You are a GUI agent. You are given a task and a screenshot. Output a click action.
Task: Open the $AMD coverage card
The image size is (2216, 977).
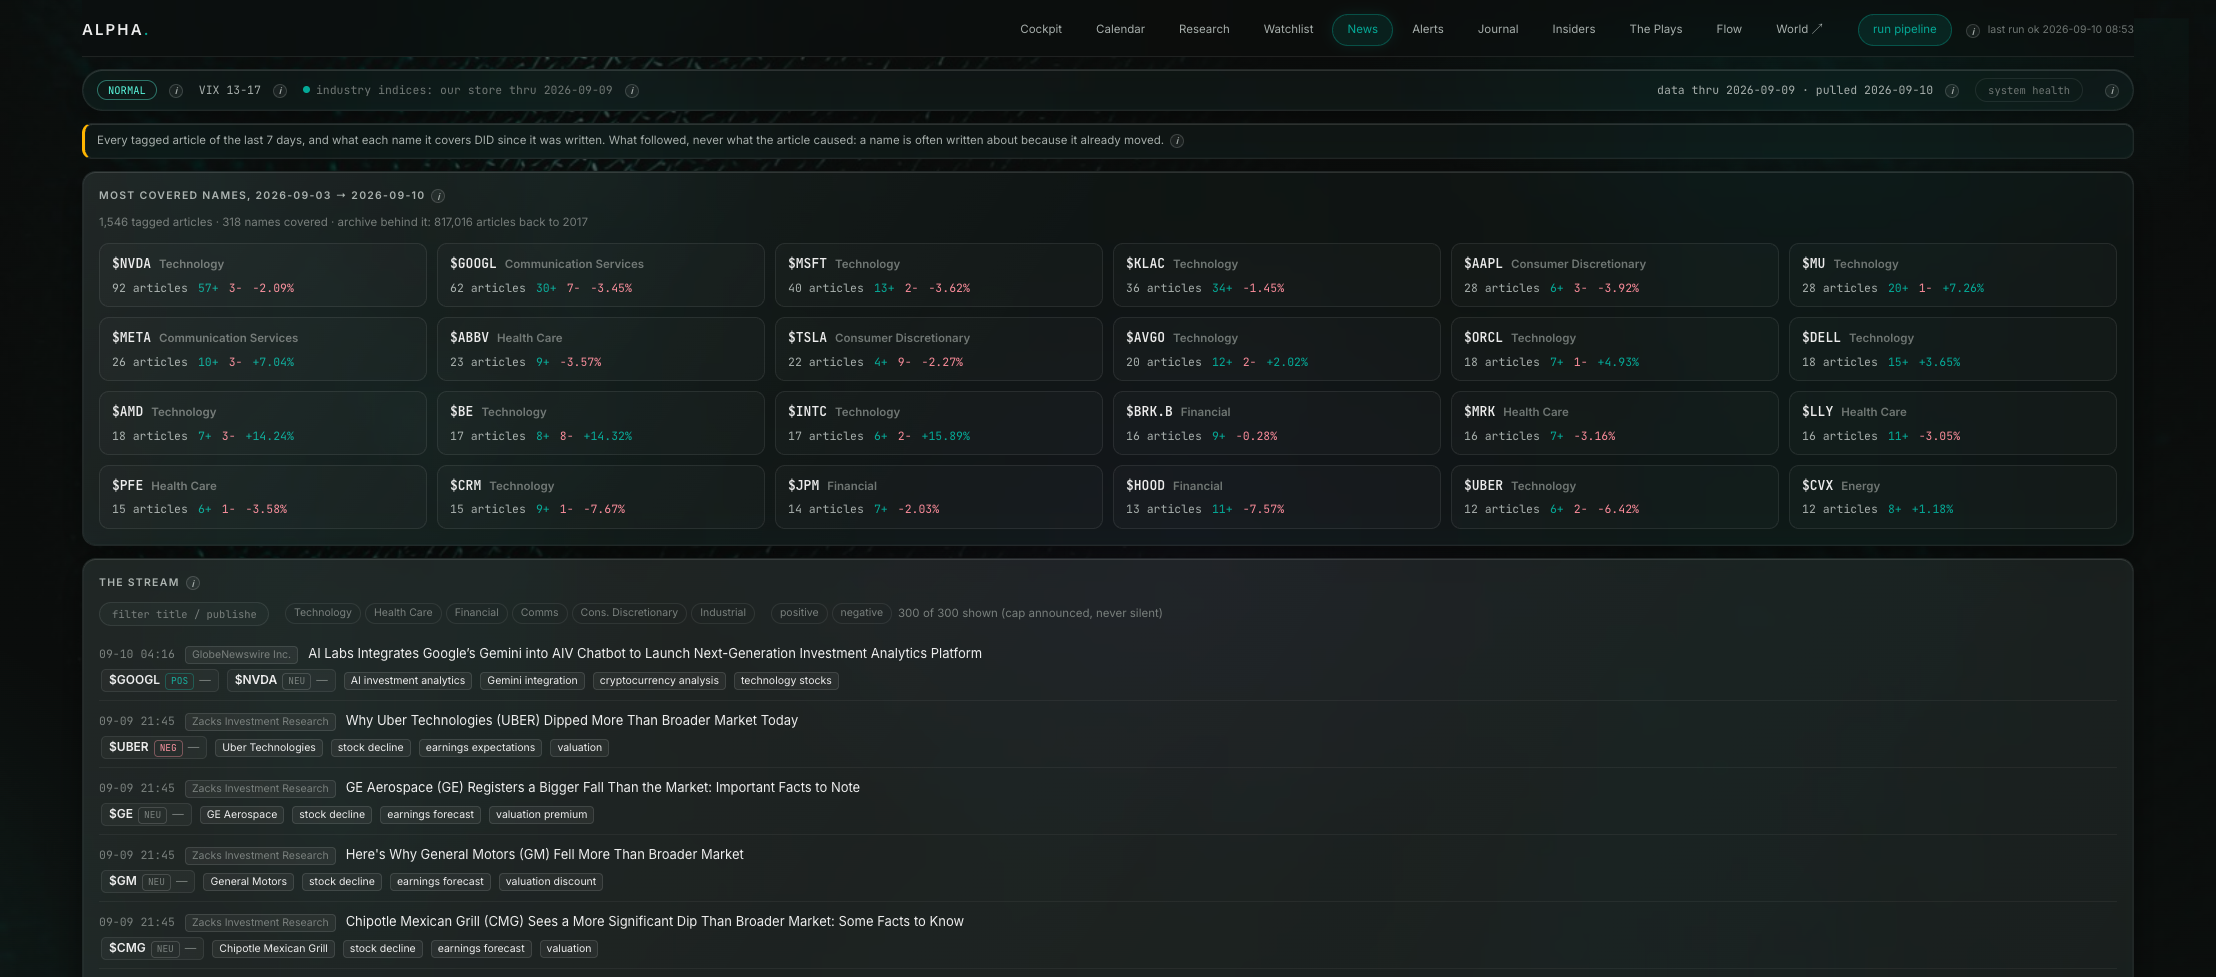tap(263, 423)
